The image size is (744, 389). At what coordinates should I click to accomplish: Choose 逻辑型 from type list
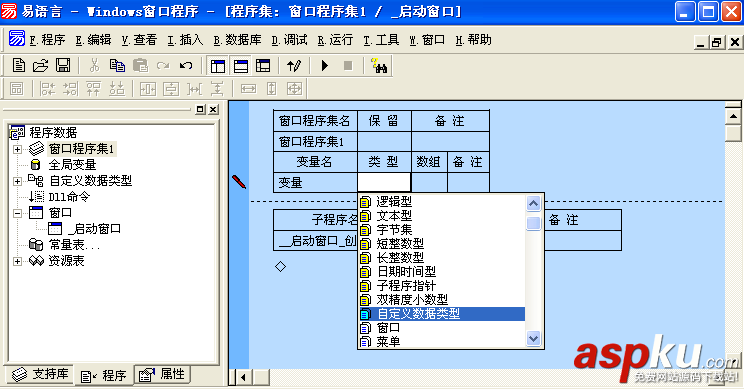click(x=394, y=202)
